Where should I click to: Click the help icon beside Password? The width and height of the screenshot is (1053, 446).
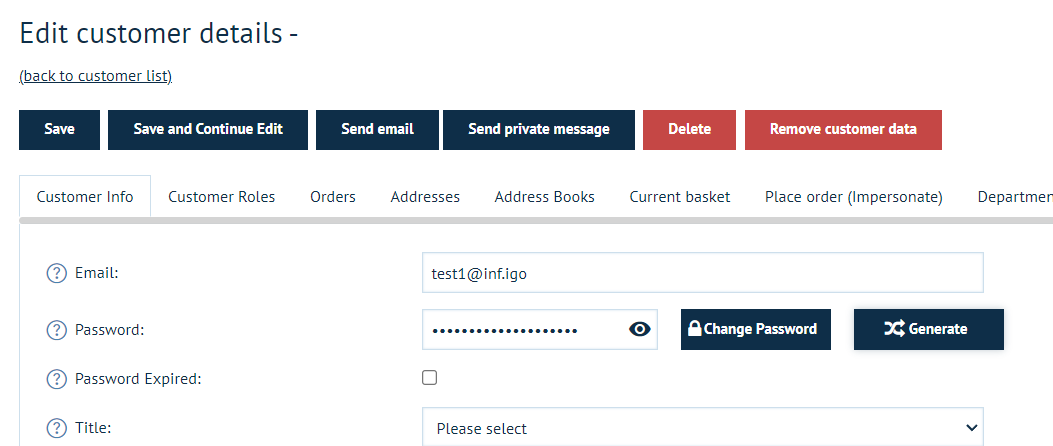pyautogui.click(x=56, y=330)
